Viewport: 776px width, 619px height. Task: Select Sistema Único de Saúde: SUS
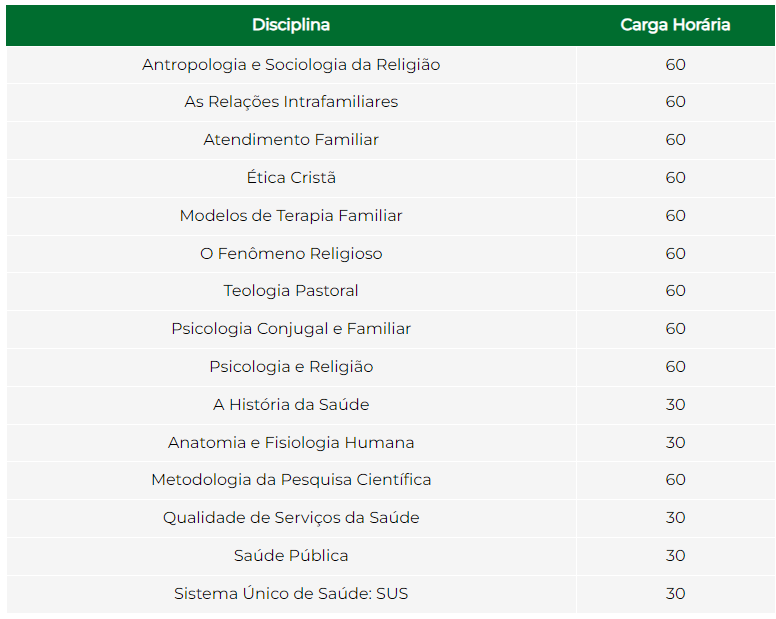click(x=291, y=594)
